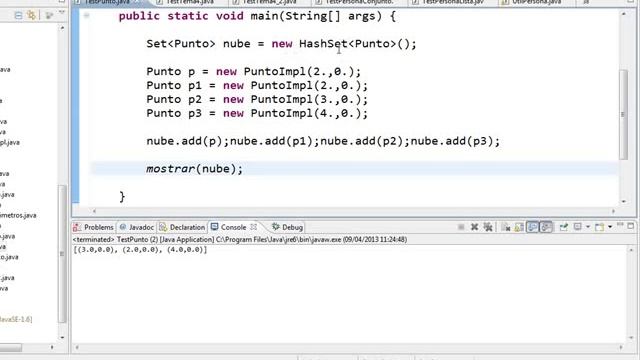Click the Punto p1 declaration line
The width and height of the screenshot is (640, 360).
[257, 86]
